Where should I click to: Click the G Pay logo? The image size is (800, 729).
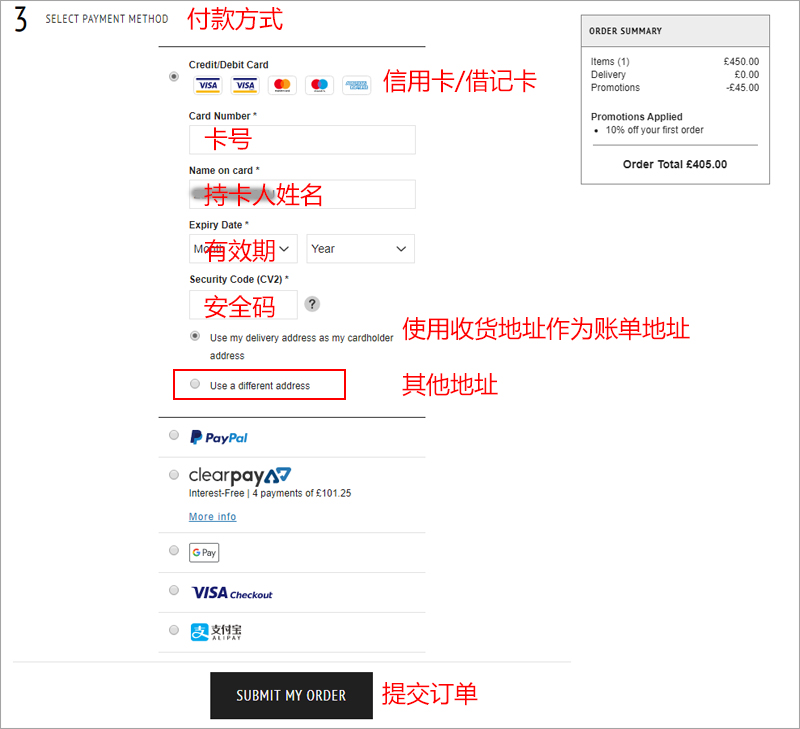tap(204, 552)
